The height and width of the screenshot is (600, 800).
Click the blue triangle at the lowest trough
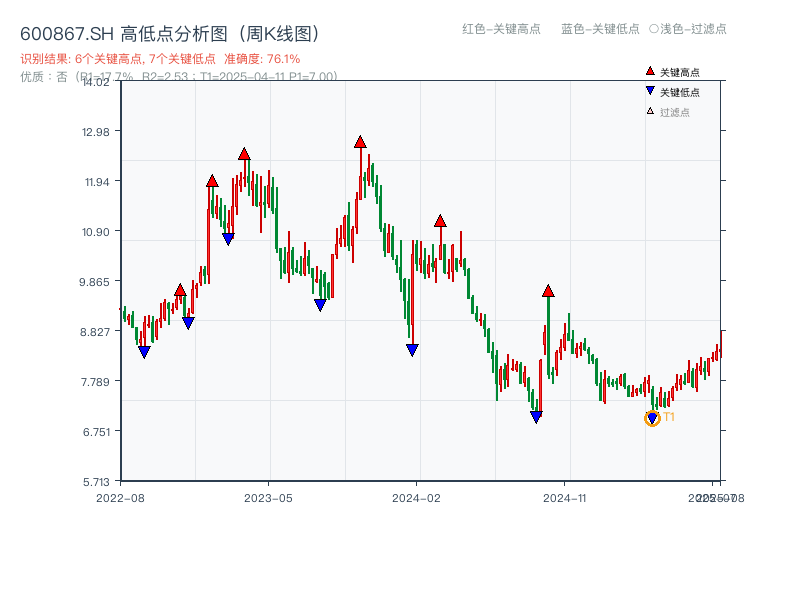click(x=537, y=415)
